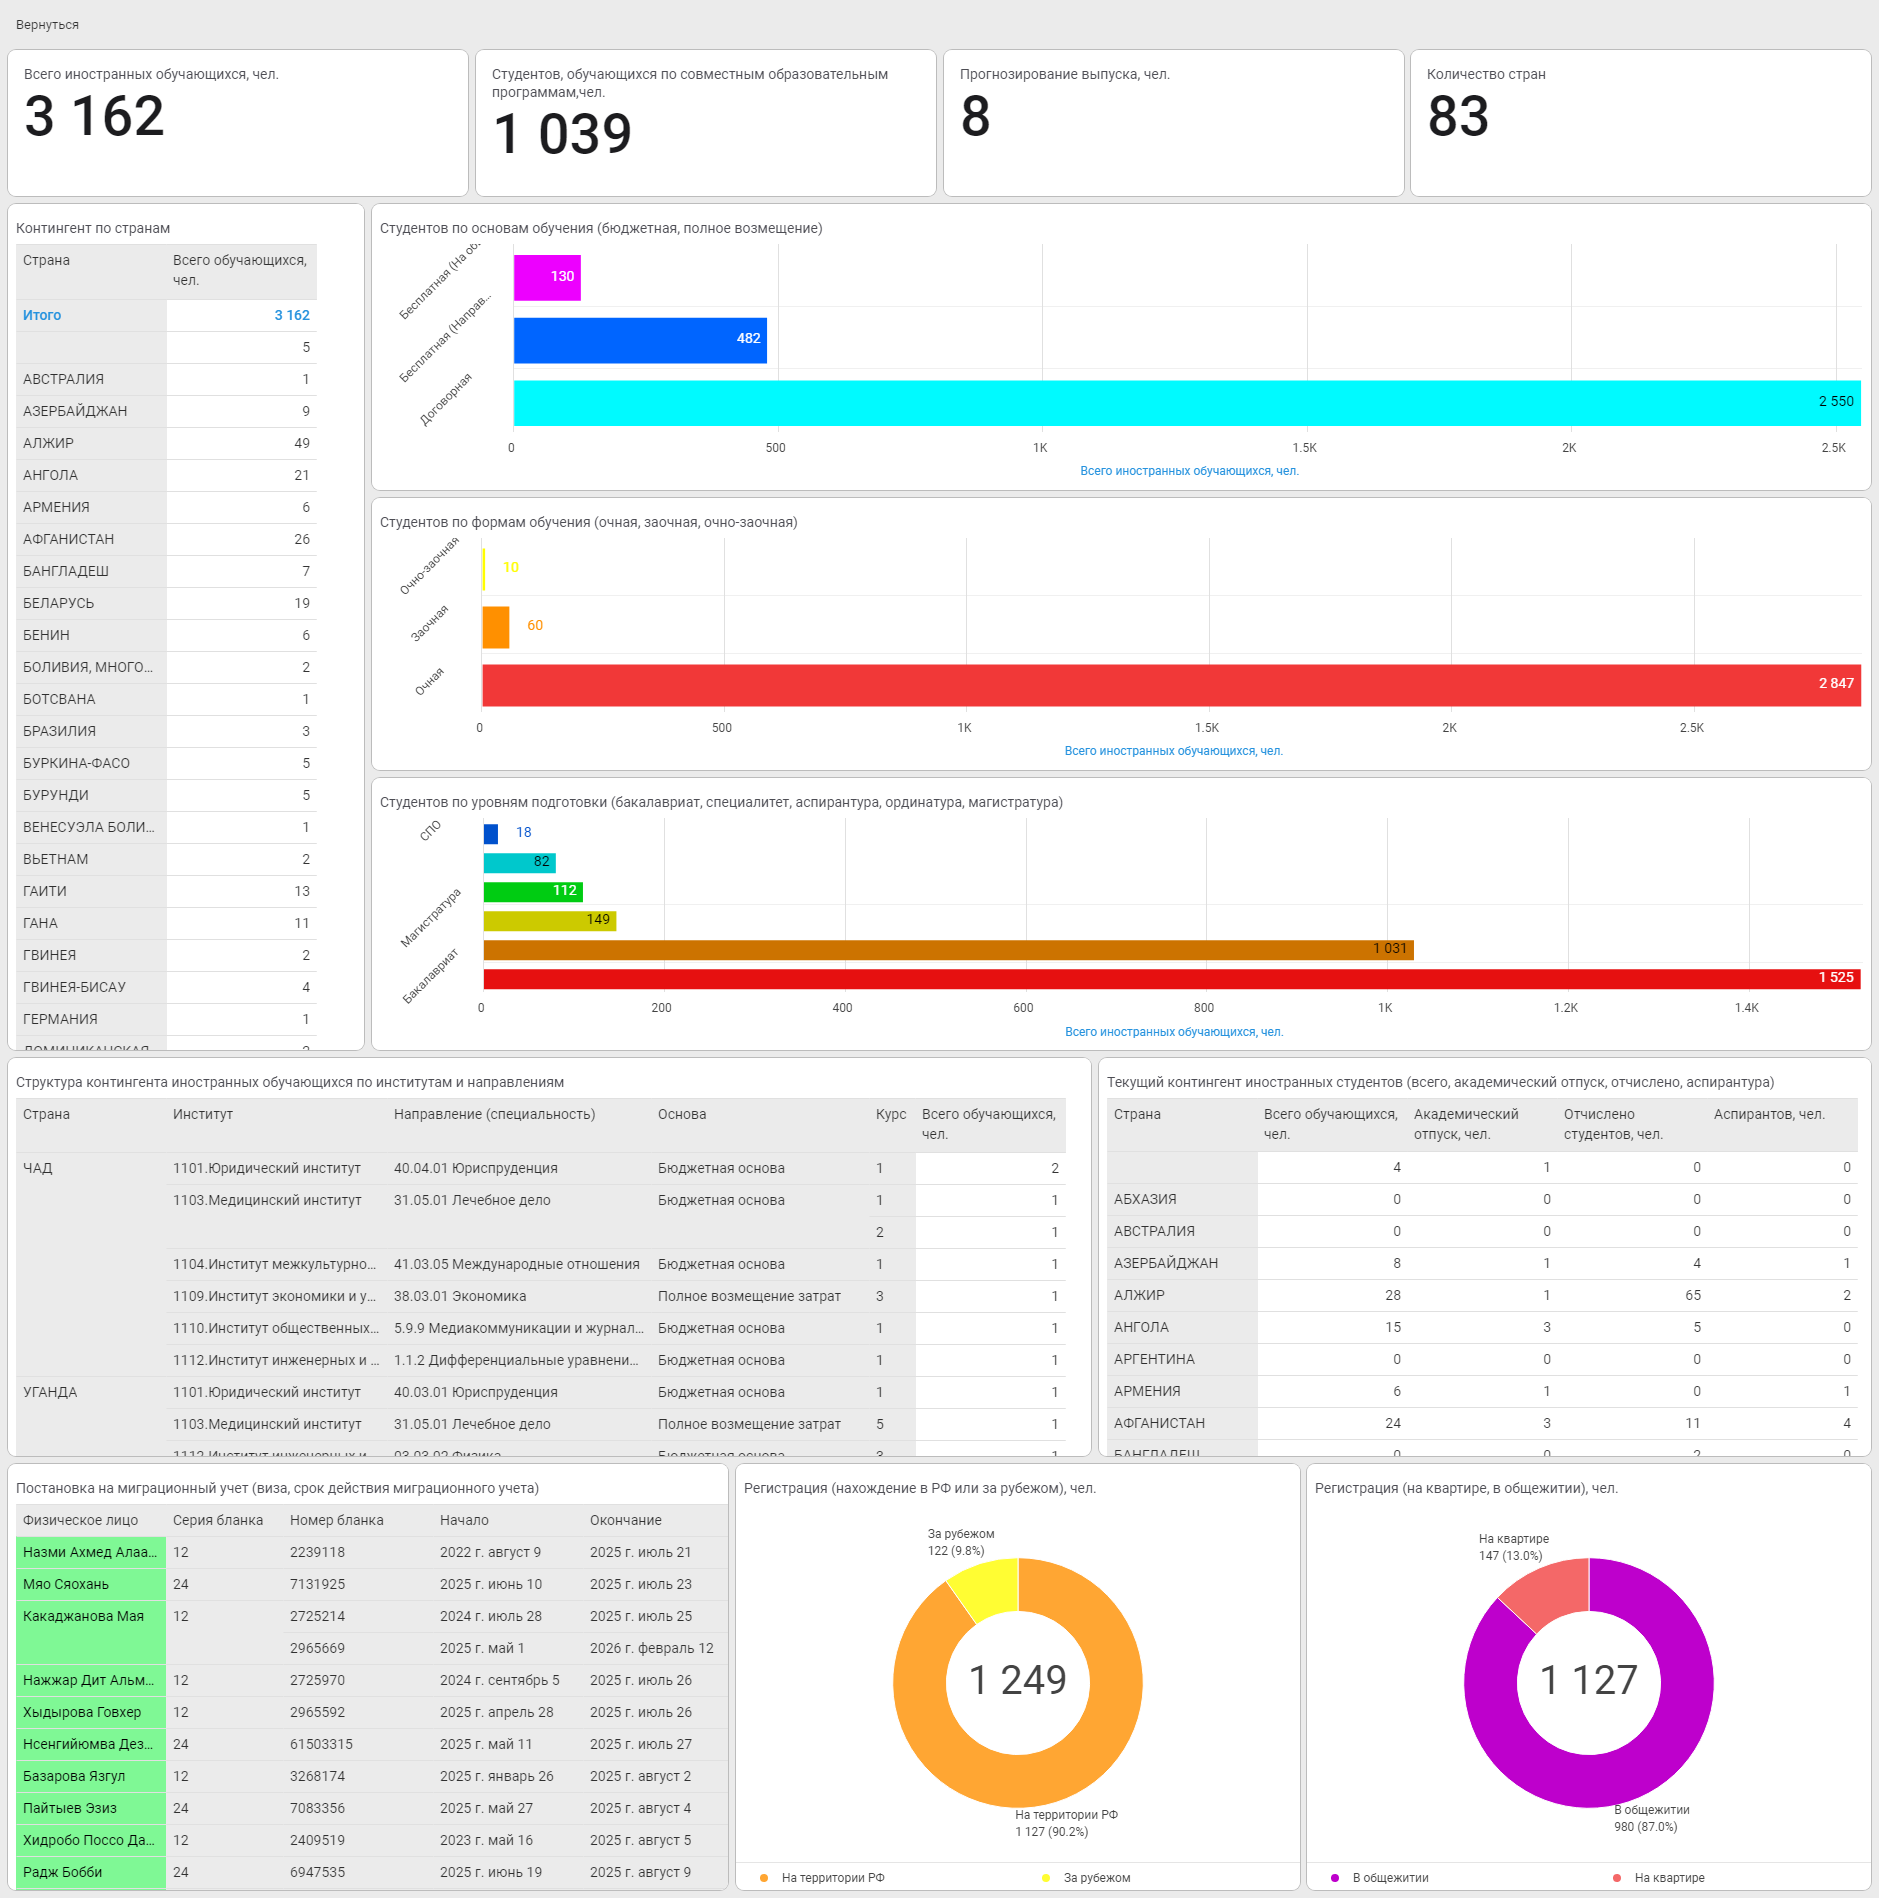Image resolution: width=1879 pixels, height=1898 pixels.
Task: Select the blue bar showing 482 students
Action: point(639,340)
